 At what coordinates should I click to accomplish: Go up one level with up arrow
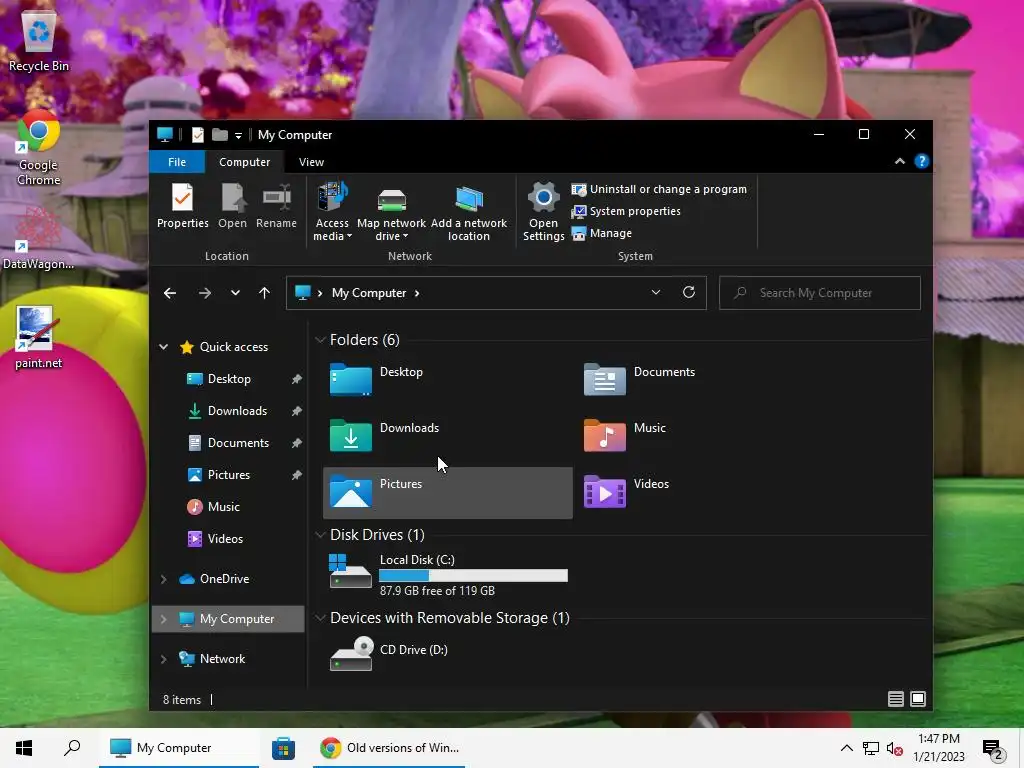coord(264,293)
